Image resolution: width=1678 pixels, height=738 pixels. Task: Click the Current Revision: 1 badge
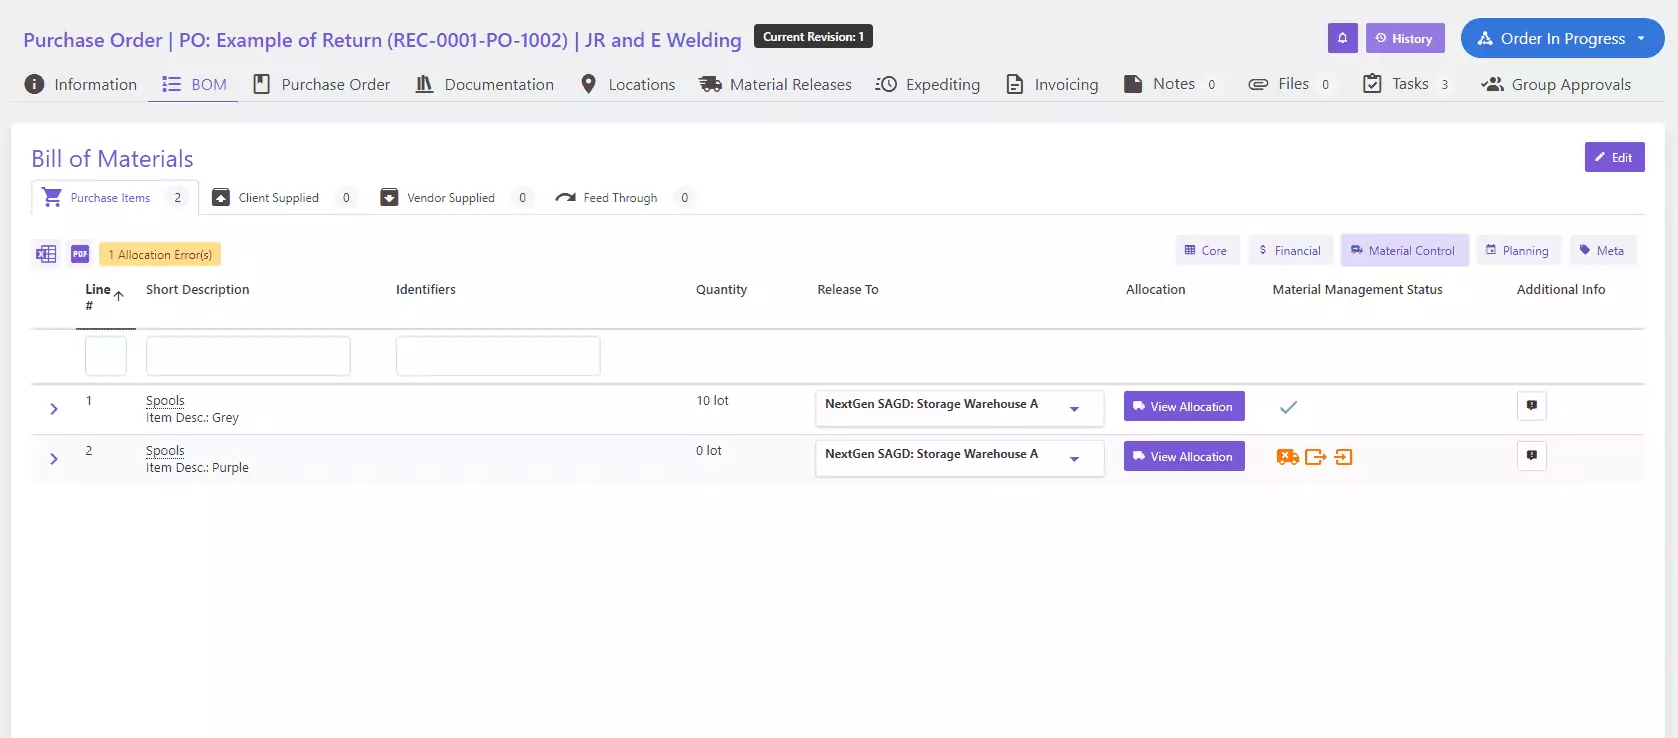813,36
